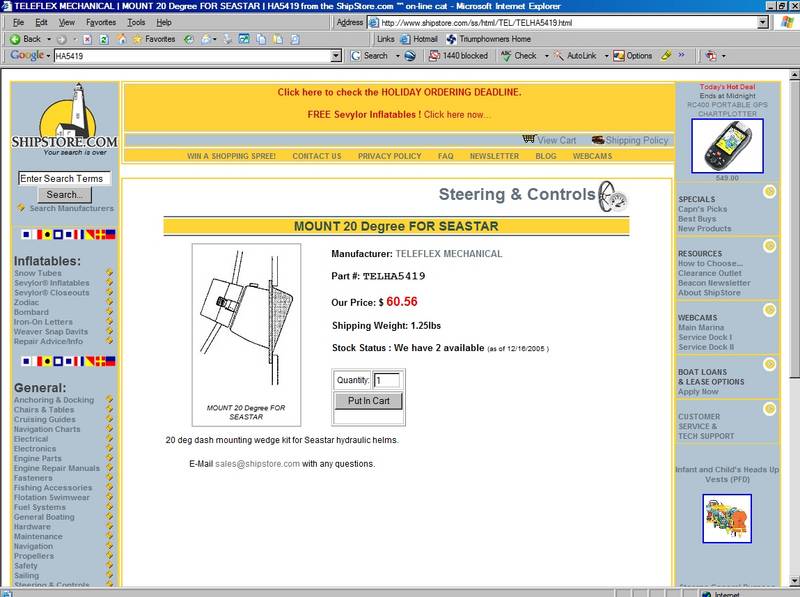Viewport: 800px width, 597px height.
Task: Click the Stop loading icon
Action: (87, 39)
